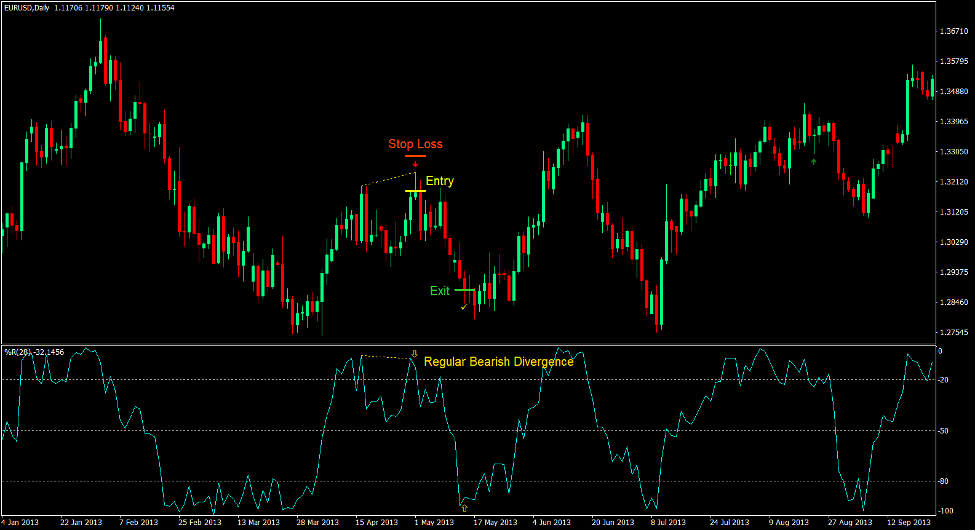
Task: Click the 1 May 2013 date label
Action: pos(434,522)
